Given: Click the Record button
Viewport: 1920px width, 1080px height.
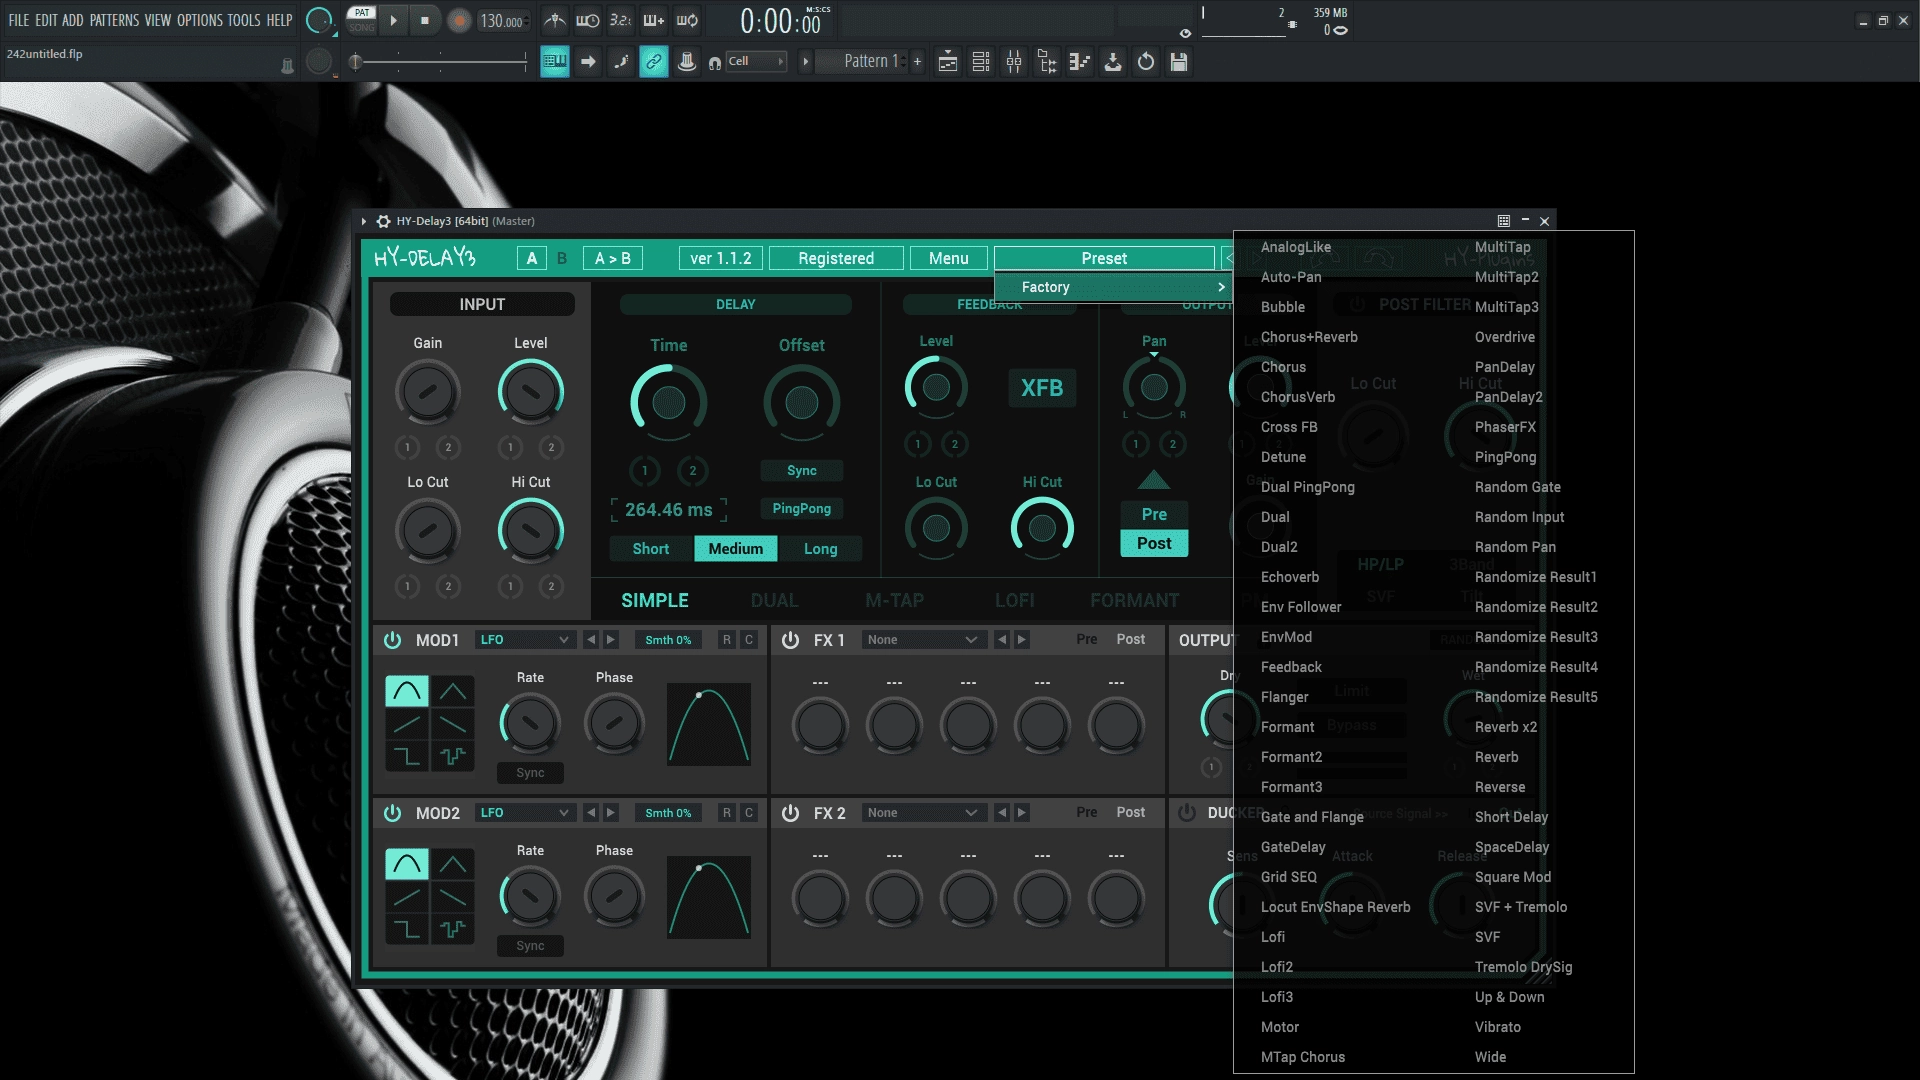Looking at the screenshot, I should tap(459, 20).
